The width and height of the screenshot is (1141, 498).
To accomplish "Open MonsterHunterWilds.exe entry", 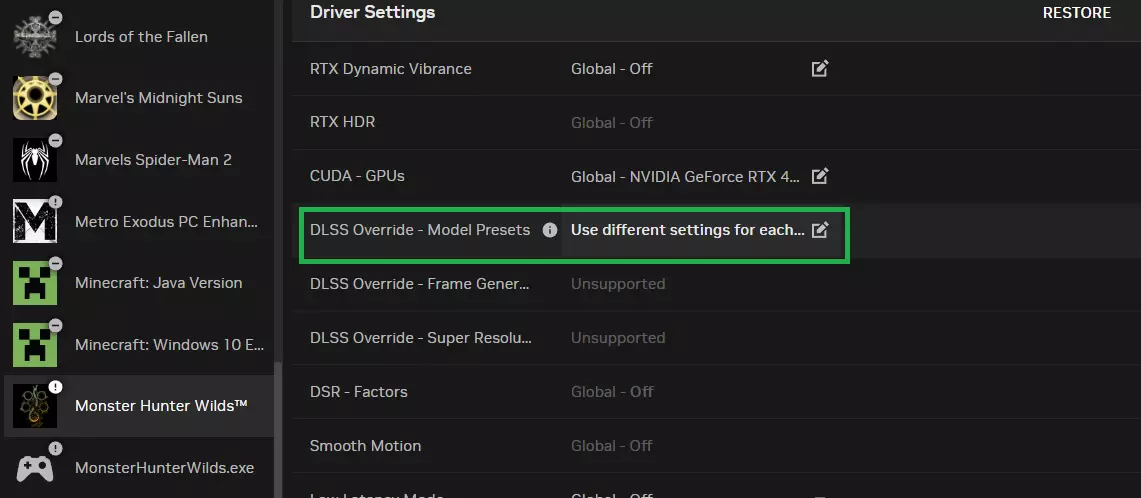I will pos(138,467).
